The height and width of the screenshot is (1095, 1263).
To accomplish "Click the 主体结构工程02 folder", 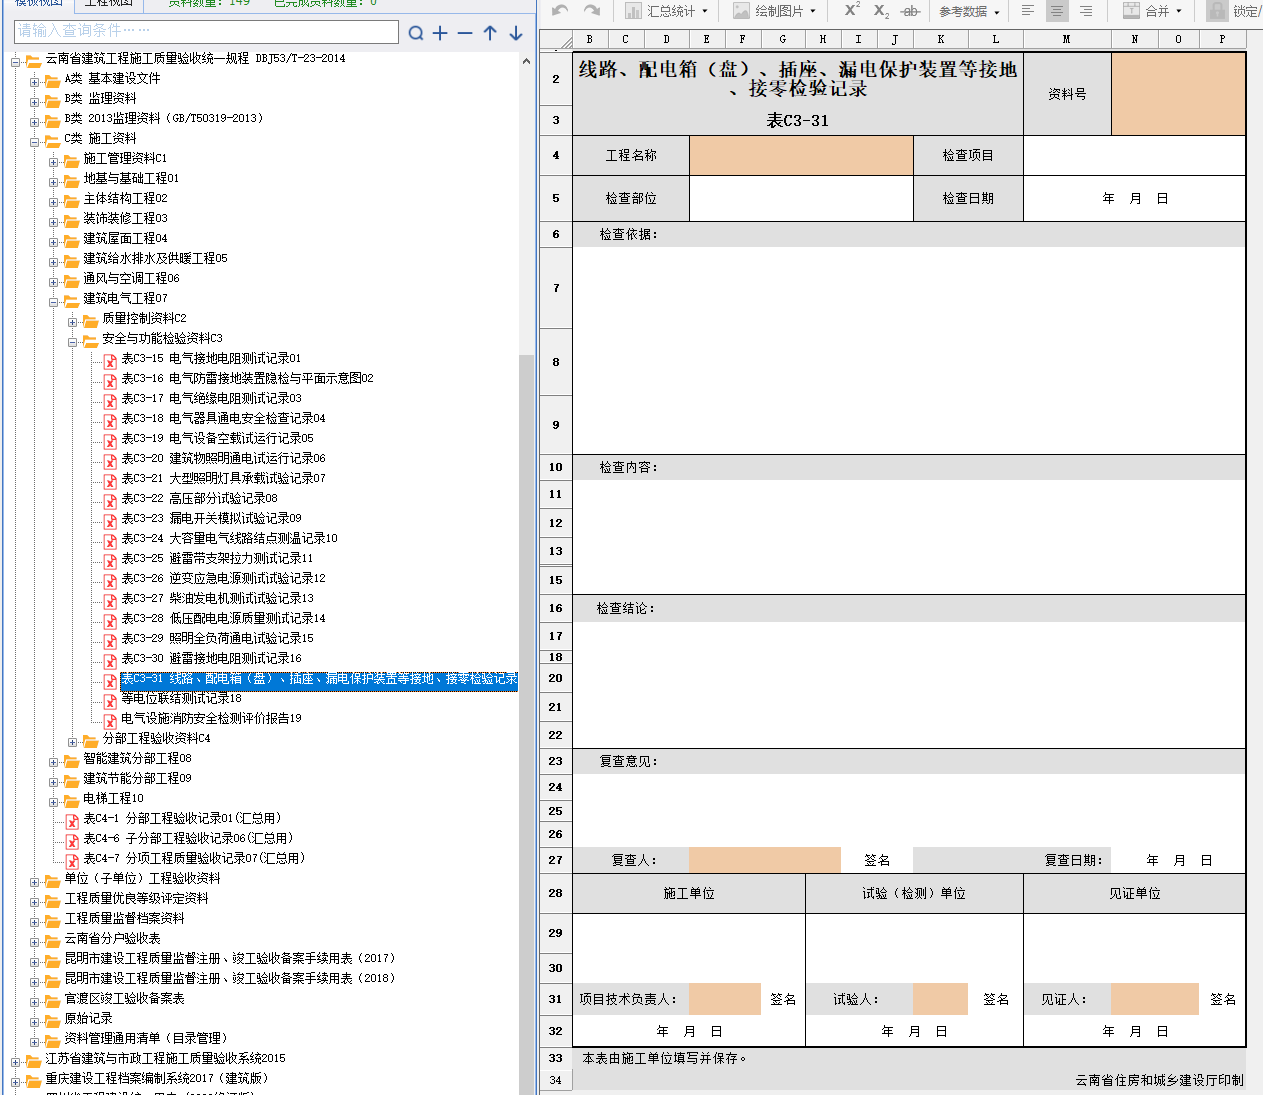I will [x=125, y=198].
